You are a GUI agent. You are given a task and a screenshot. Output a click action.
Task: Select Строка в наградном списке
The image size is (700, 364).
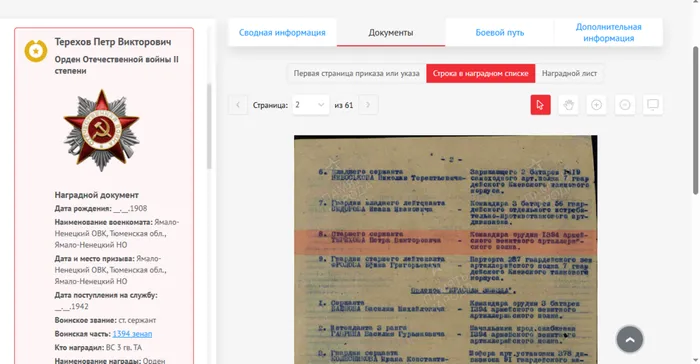click(x=480, y=73)
